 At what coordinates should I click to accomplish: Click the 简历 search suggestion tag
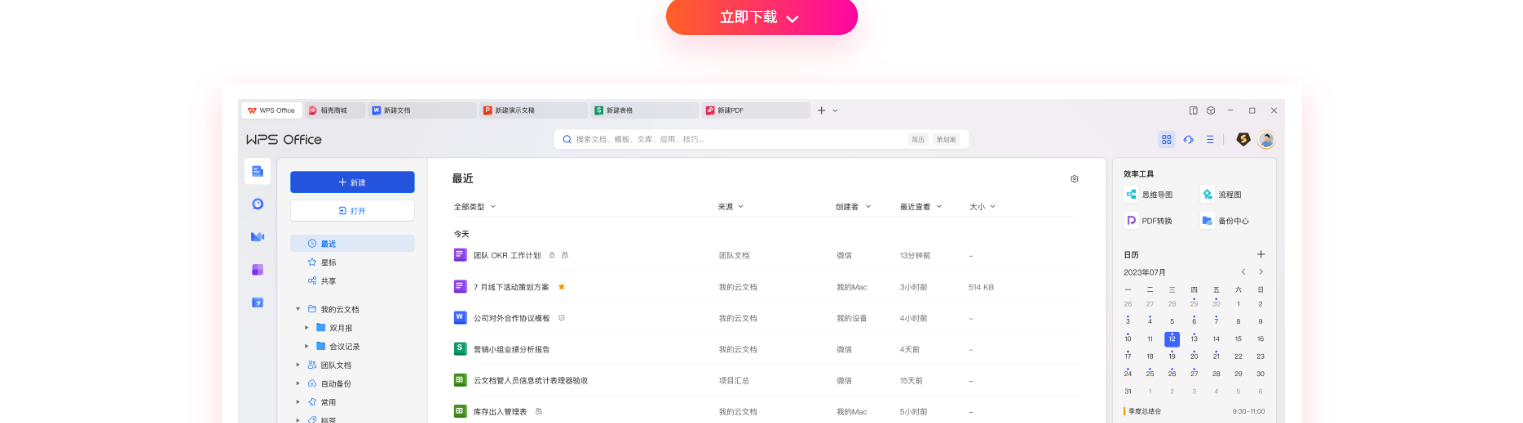pyautogui.click(x=917, y=139)
